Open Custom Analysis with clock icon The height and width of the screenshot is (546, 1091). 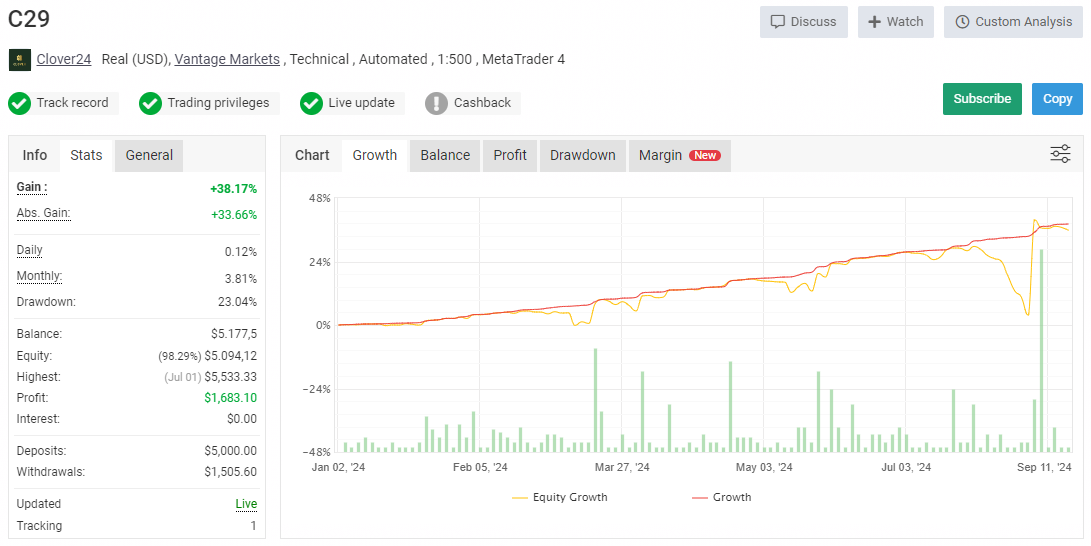coord(1013,22)
